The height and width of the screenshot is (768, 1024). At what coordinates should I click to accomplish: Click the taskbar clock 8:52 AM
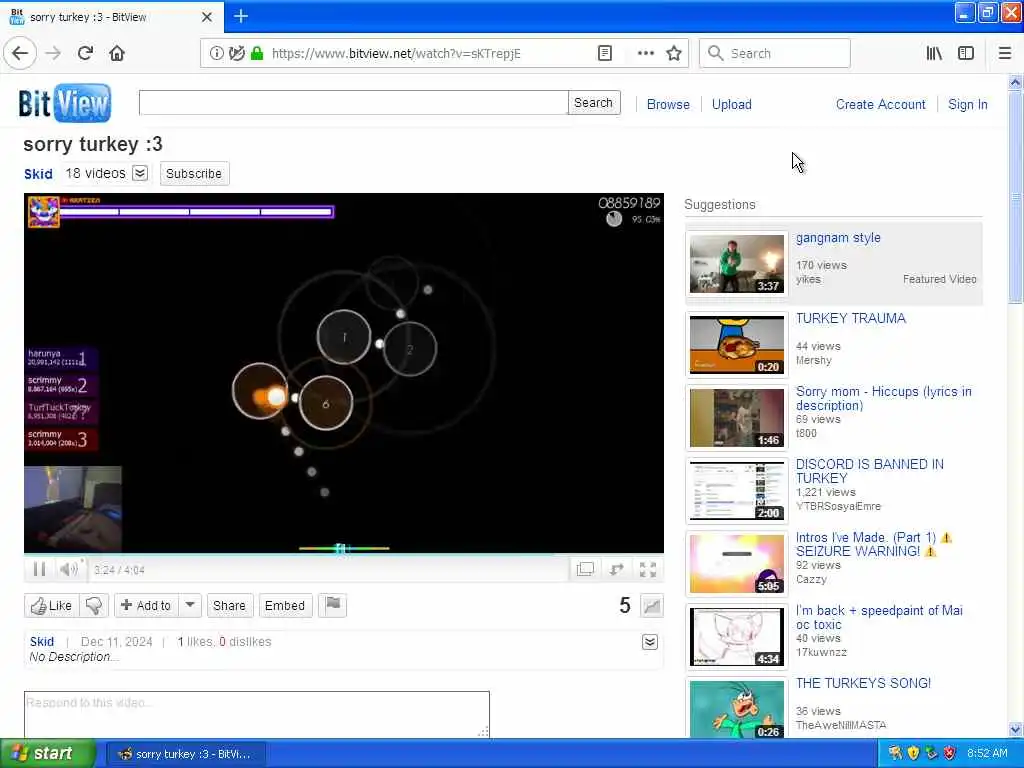coord(987,753)
